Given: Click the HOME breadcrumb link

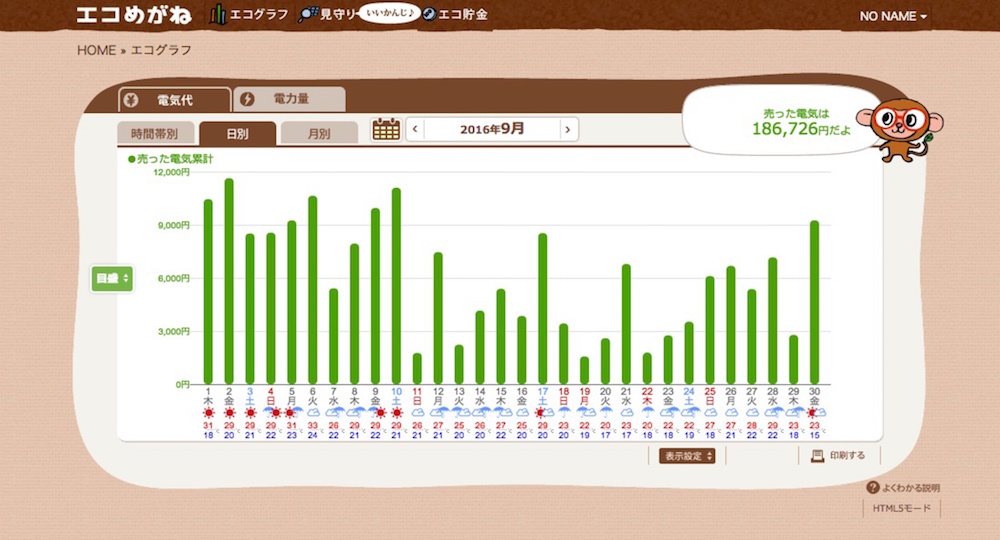Looking at the screenshot, I should [96, 50].
